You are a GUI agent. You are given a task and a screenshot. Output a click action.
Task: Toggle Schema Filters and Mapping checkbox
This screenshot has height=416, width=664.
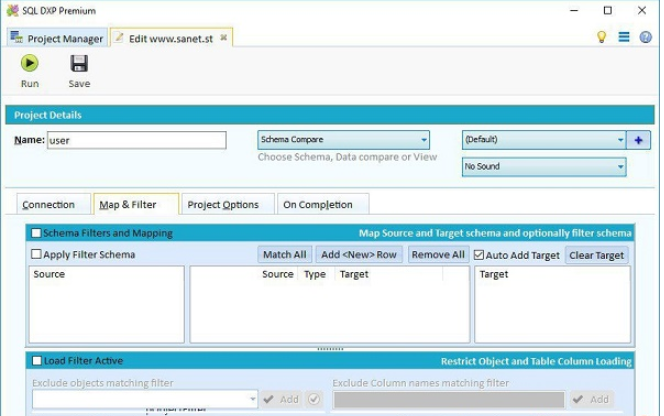point(36,233)
